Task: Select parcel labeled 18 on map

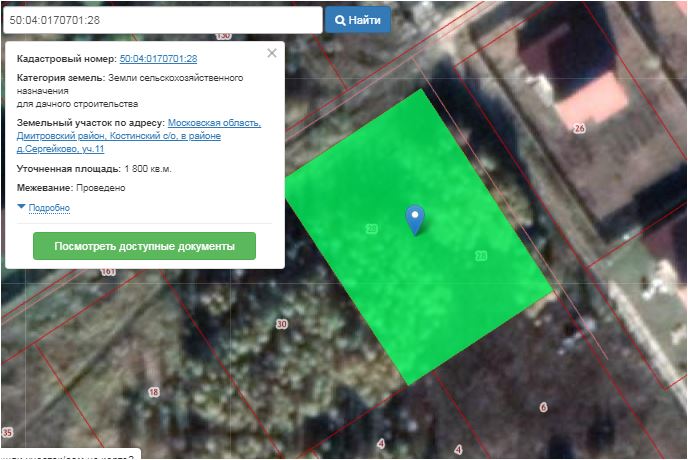Action: [153, 393]
